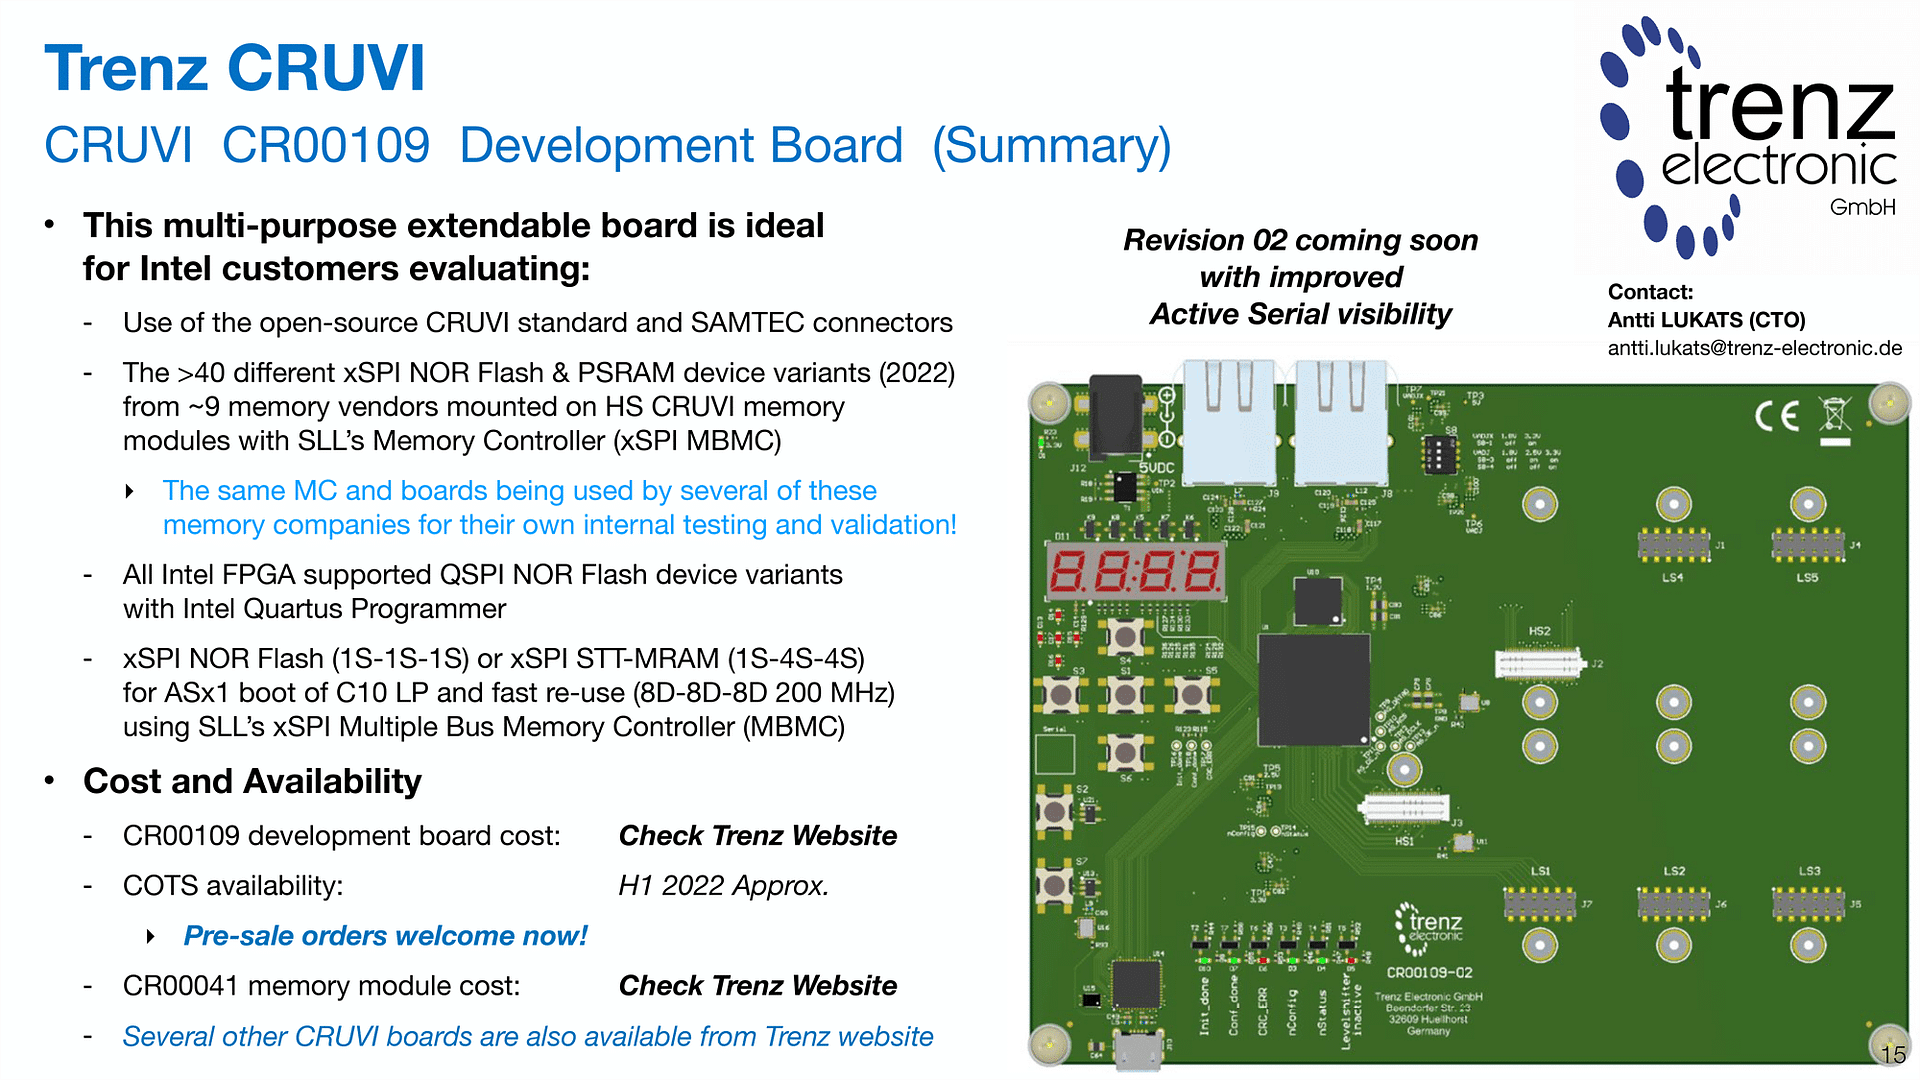Click the HS2 connector J2

1540,662
